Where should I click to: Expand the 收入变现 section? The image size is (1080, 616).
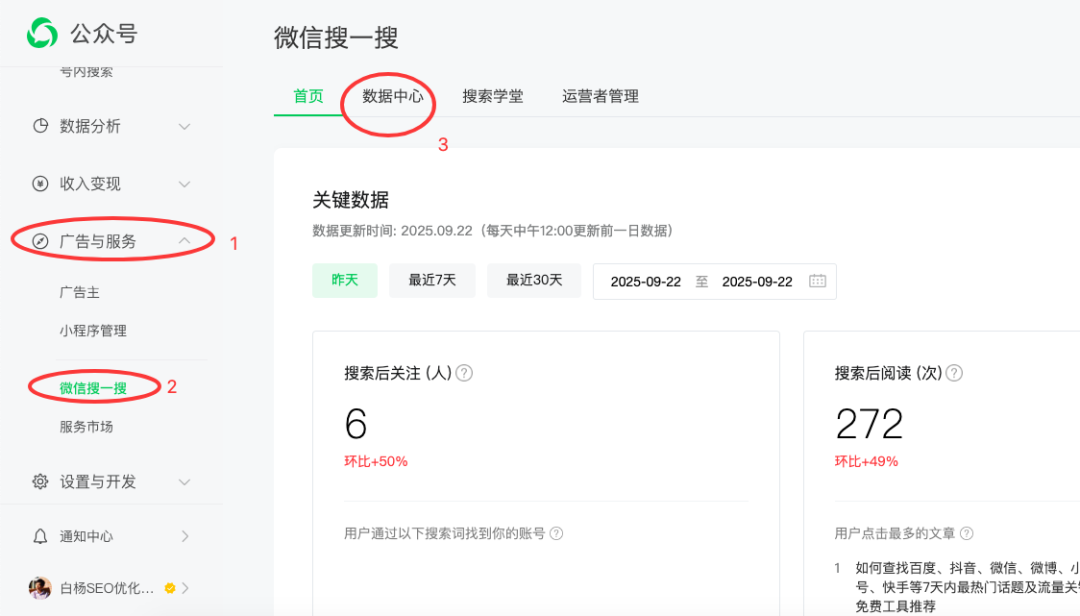(x=184, y=184)
